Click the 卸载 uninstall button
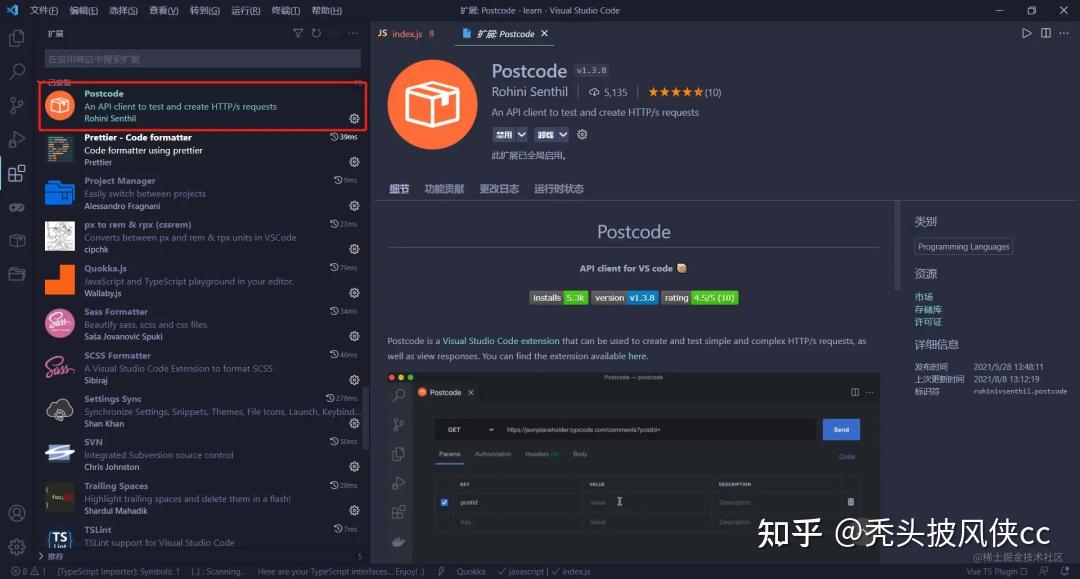 (x=546, y=134)
